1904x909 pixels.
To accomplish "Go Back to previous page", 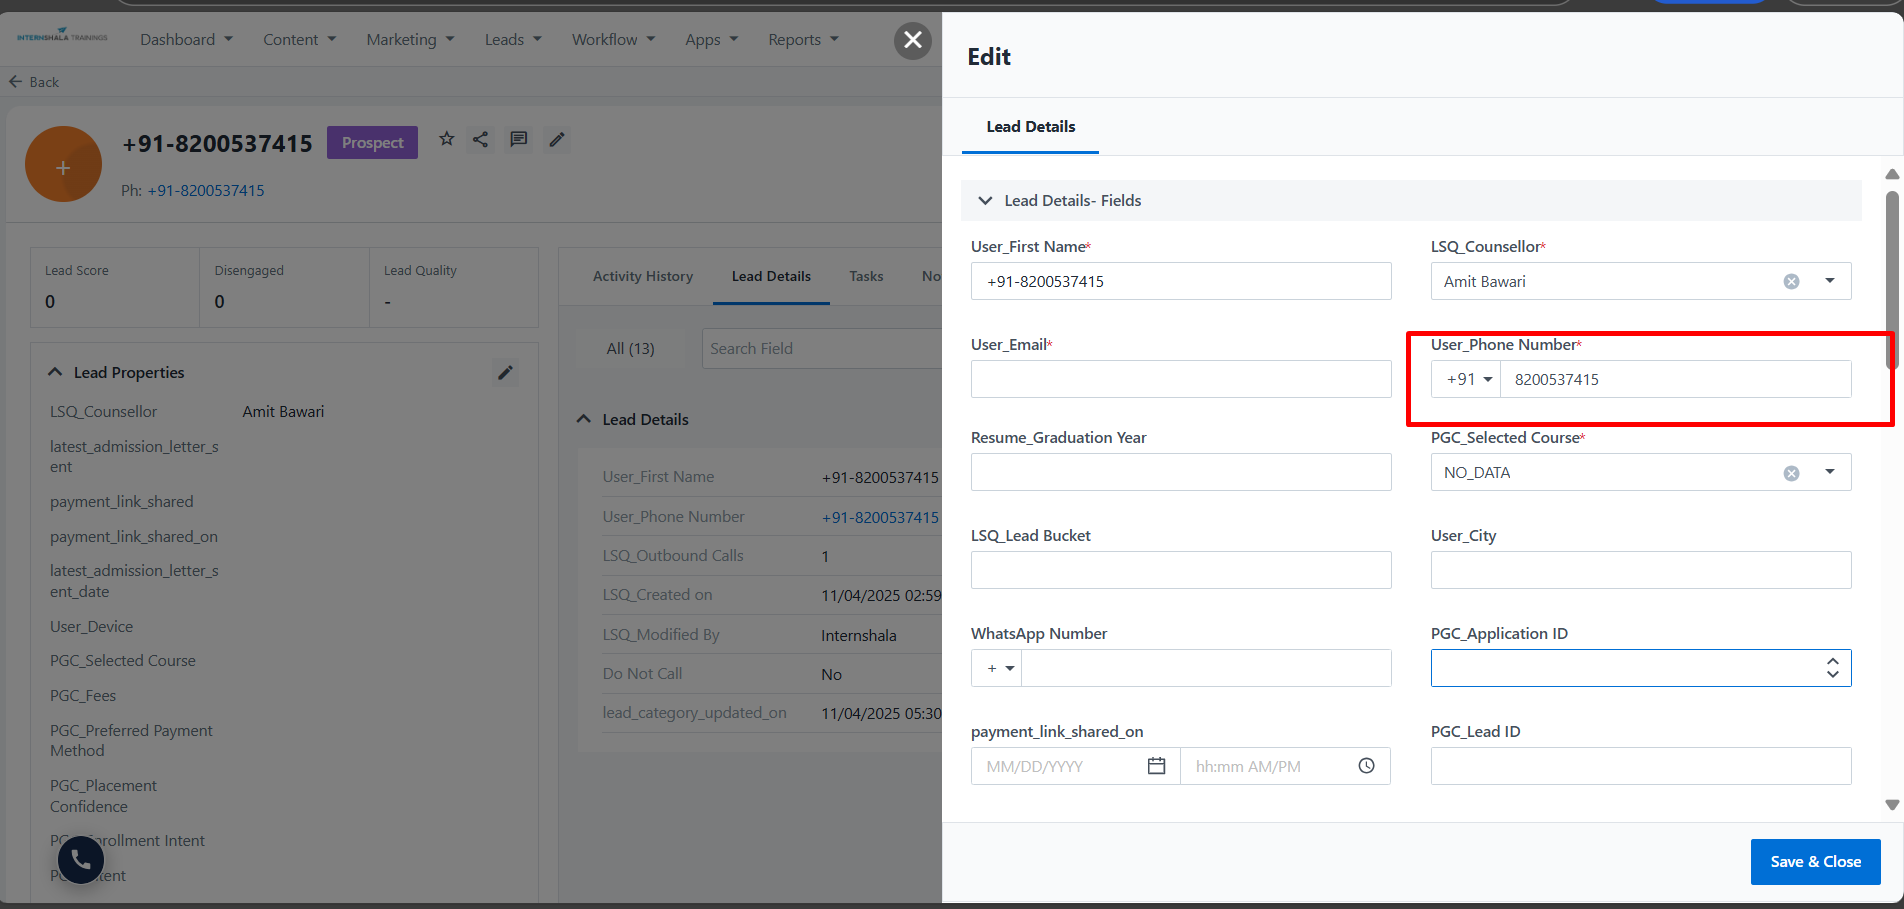I will pyautogui.click(x=34, y=82).
